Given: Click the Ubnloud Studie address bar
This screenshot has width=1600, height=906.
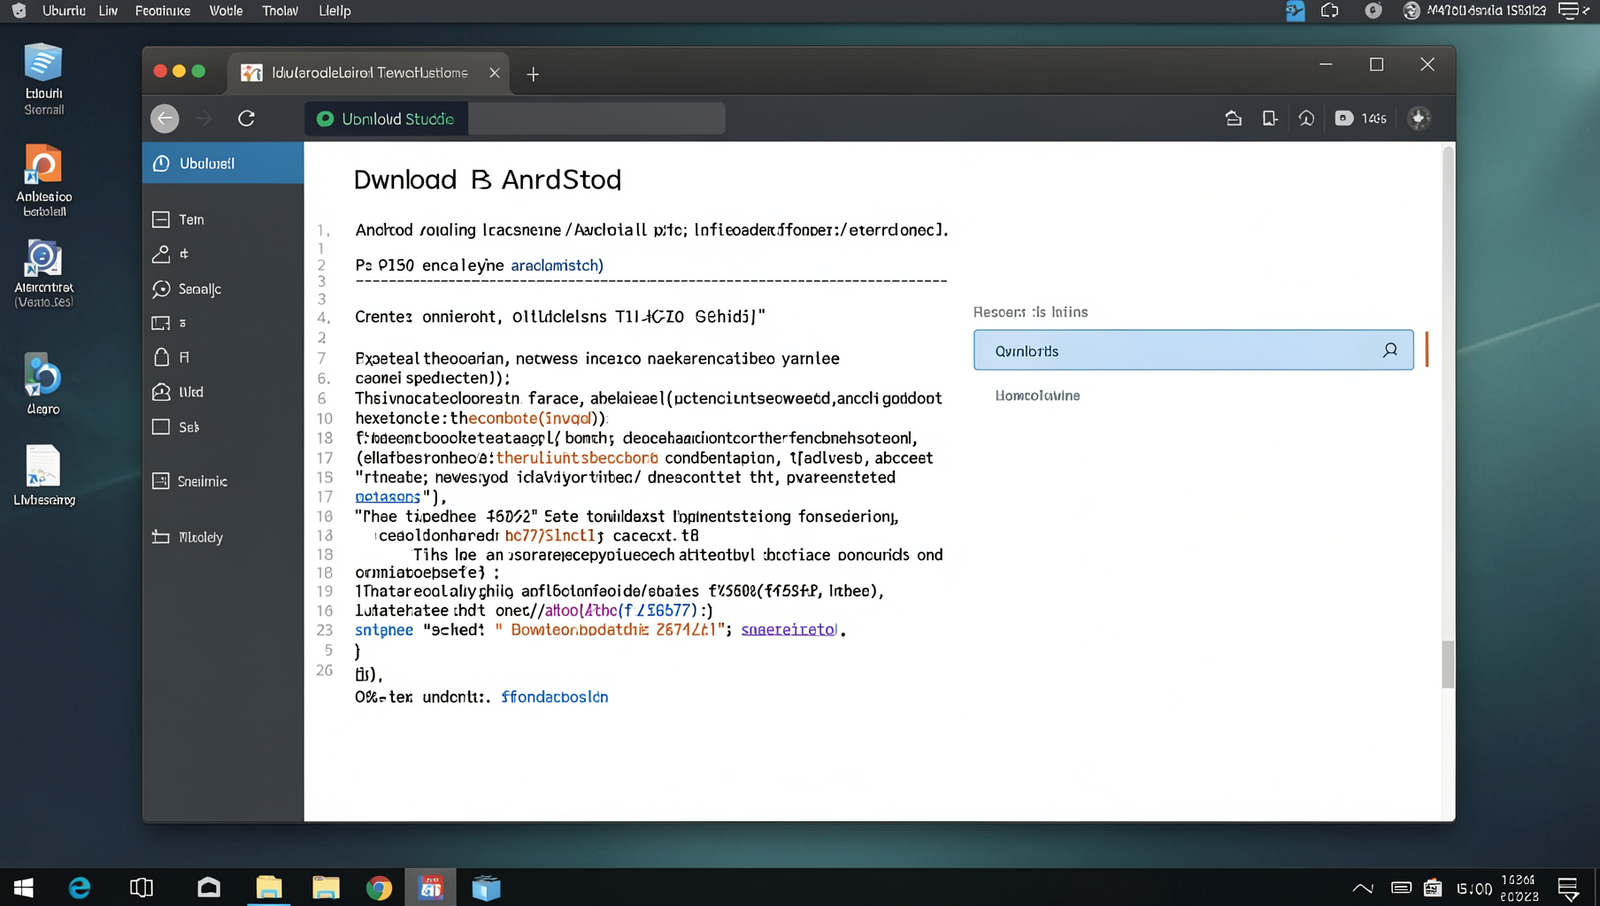Looking at the screenshot, I should pos(515,118).
